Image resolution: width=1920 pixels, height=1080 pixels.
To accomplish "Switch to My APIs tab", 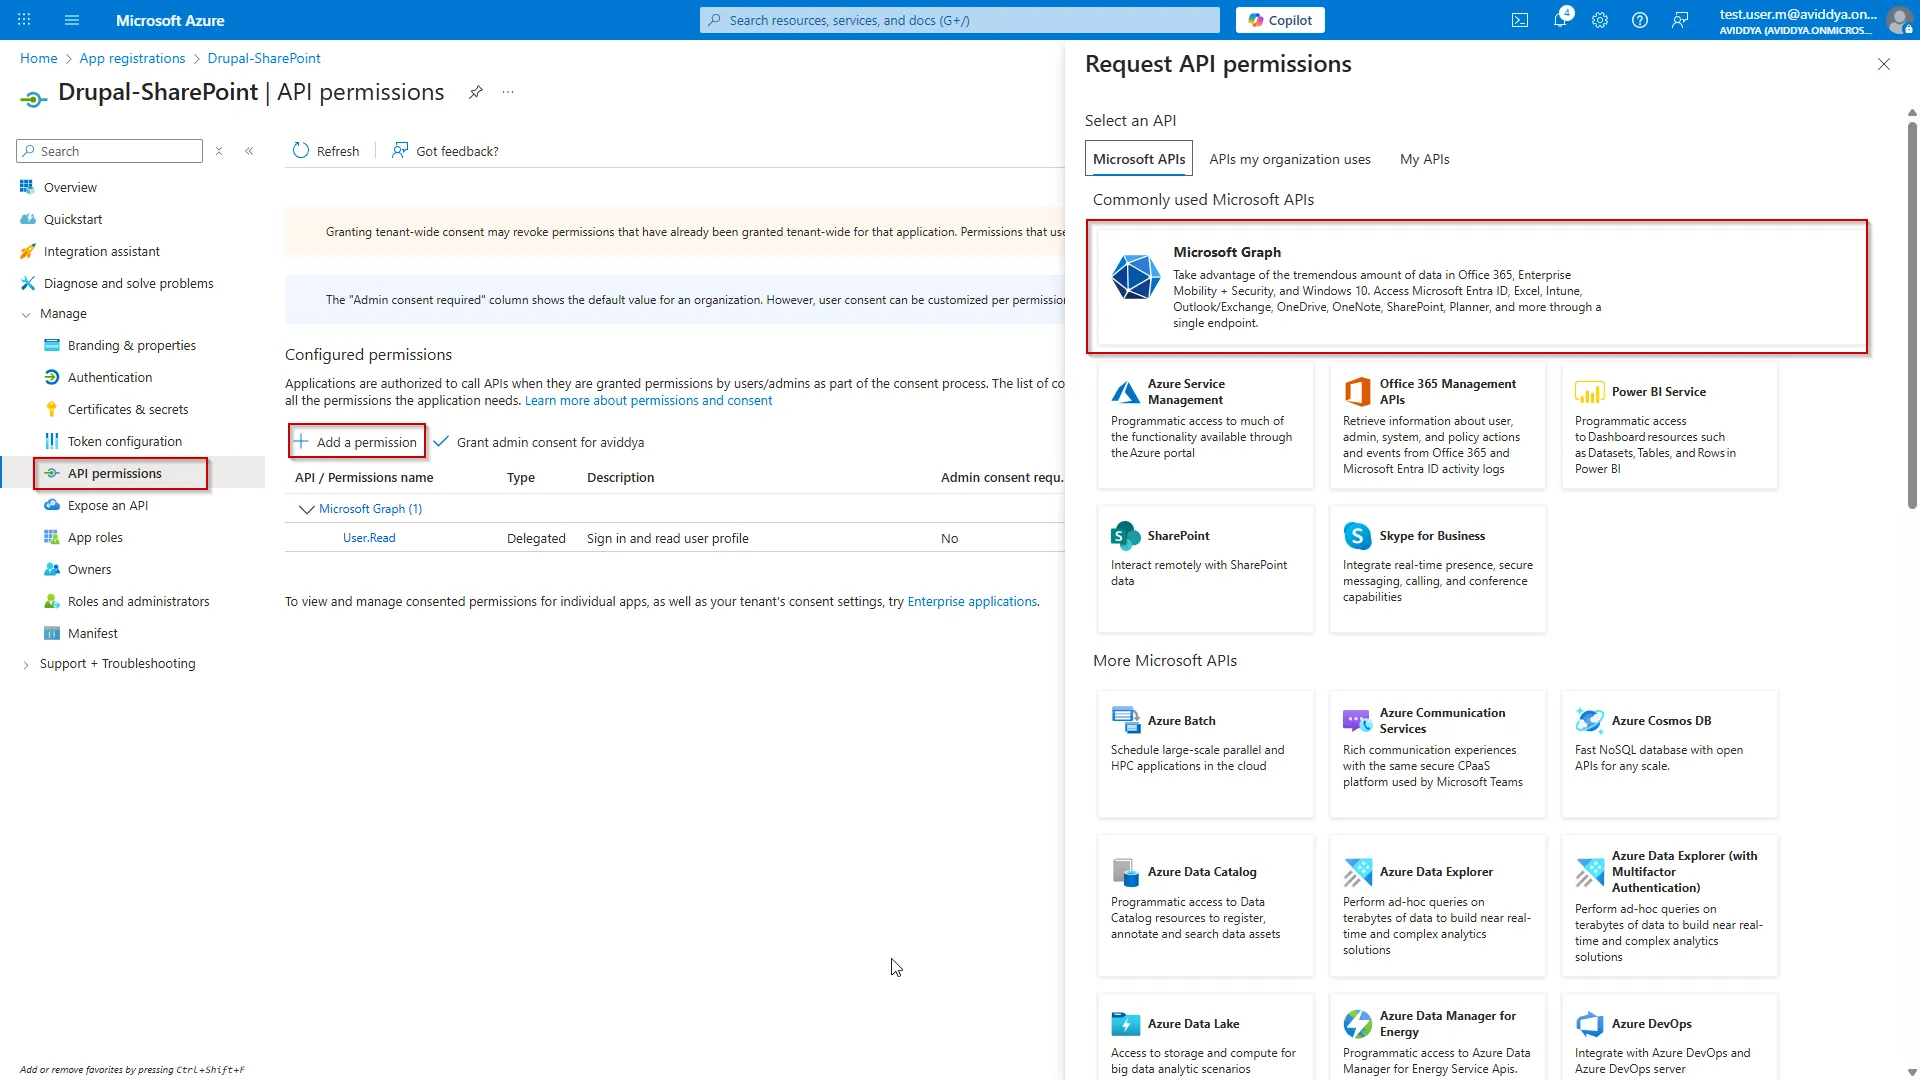I will [x=1424, y=159].
